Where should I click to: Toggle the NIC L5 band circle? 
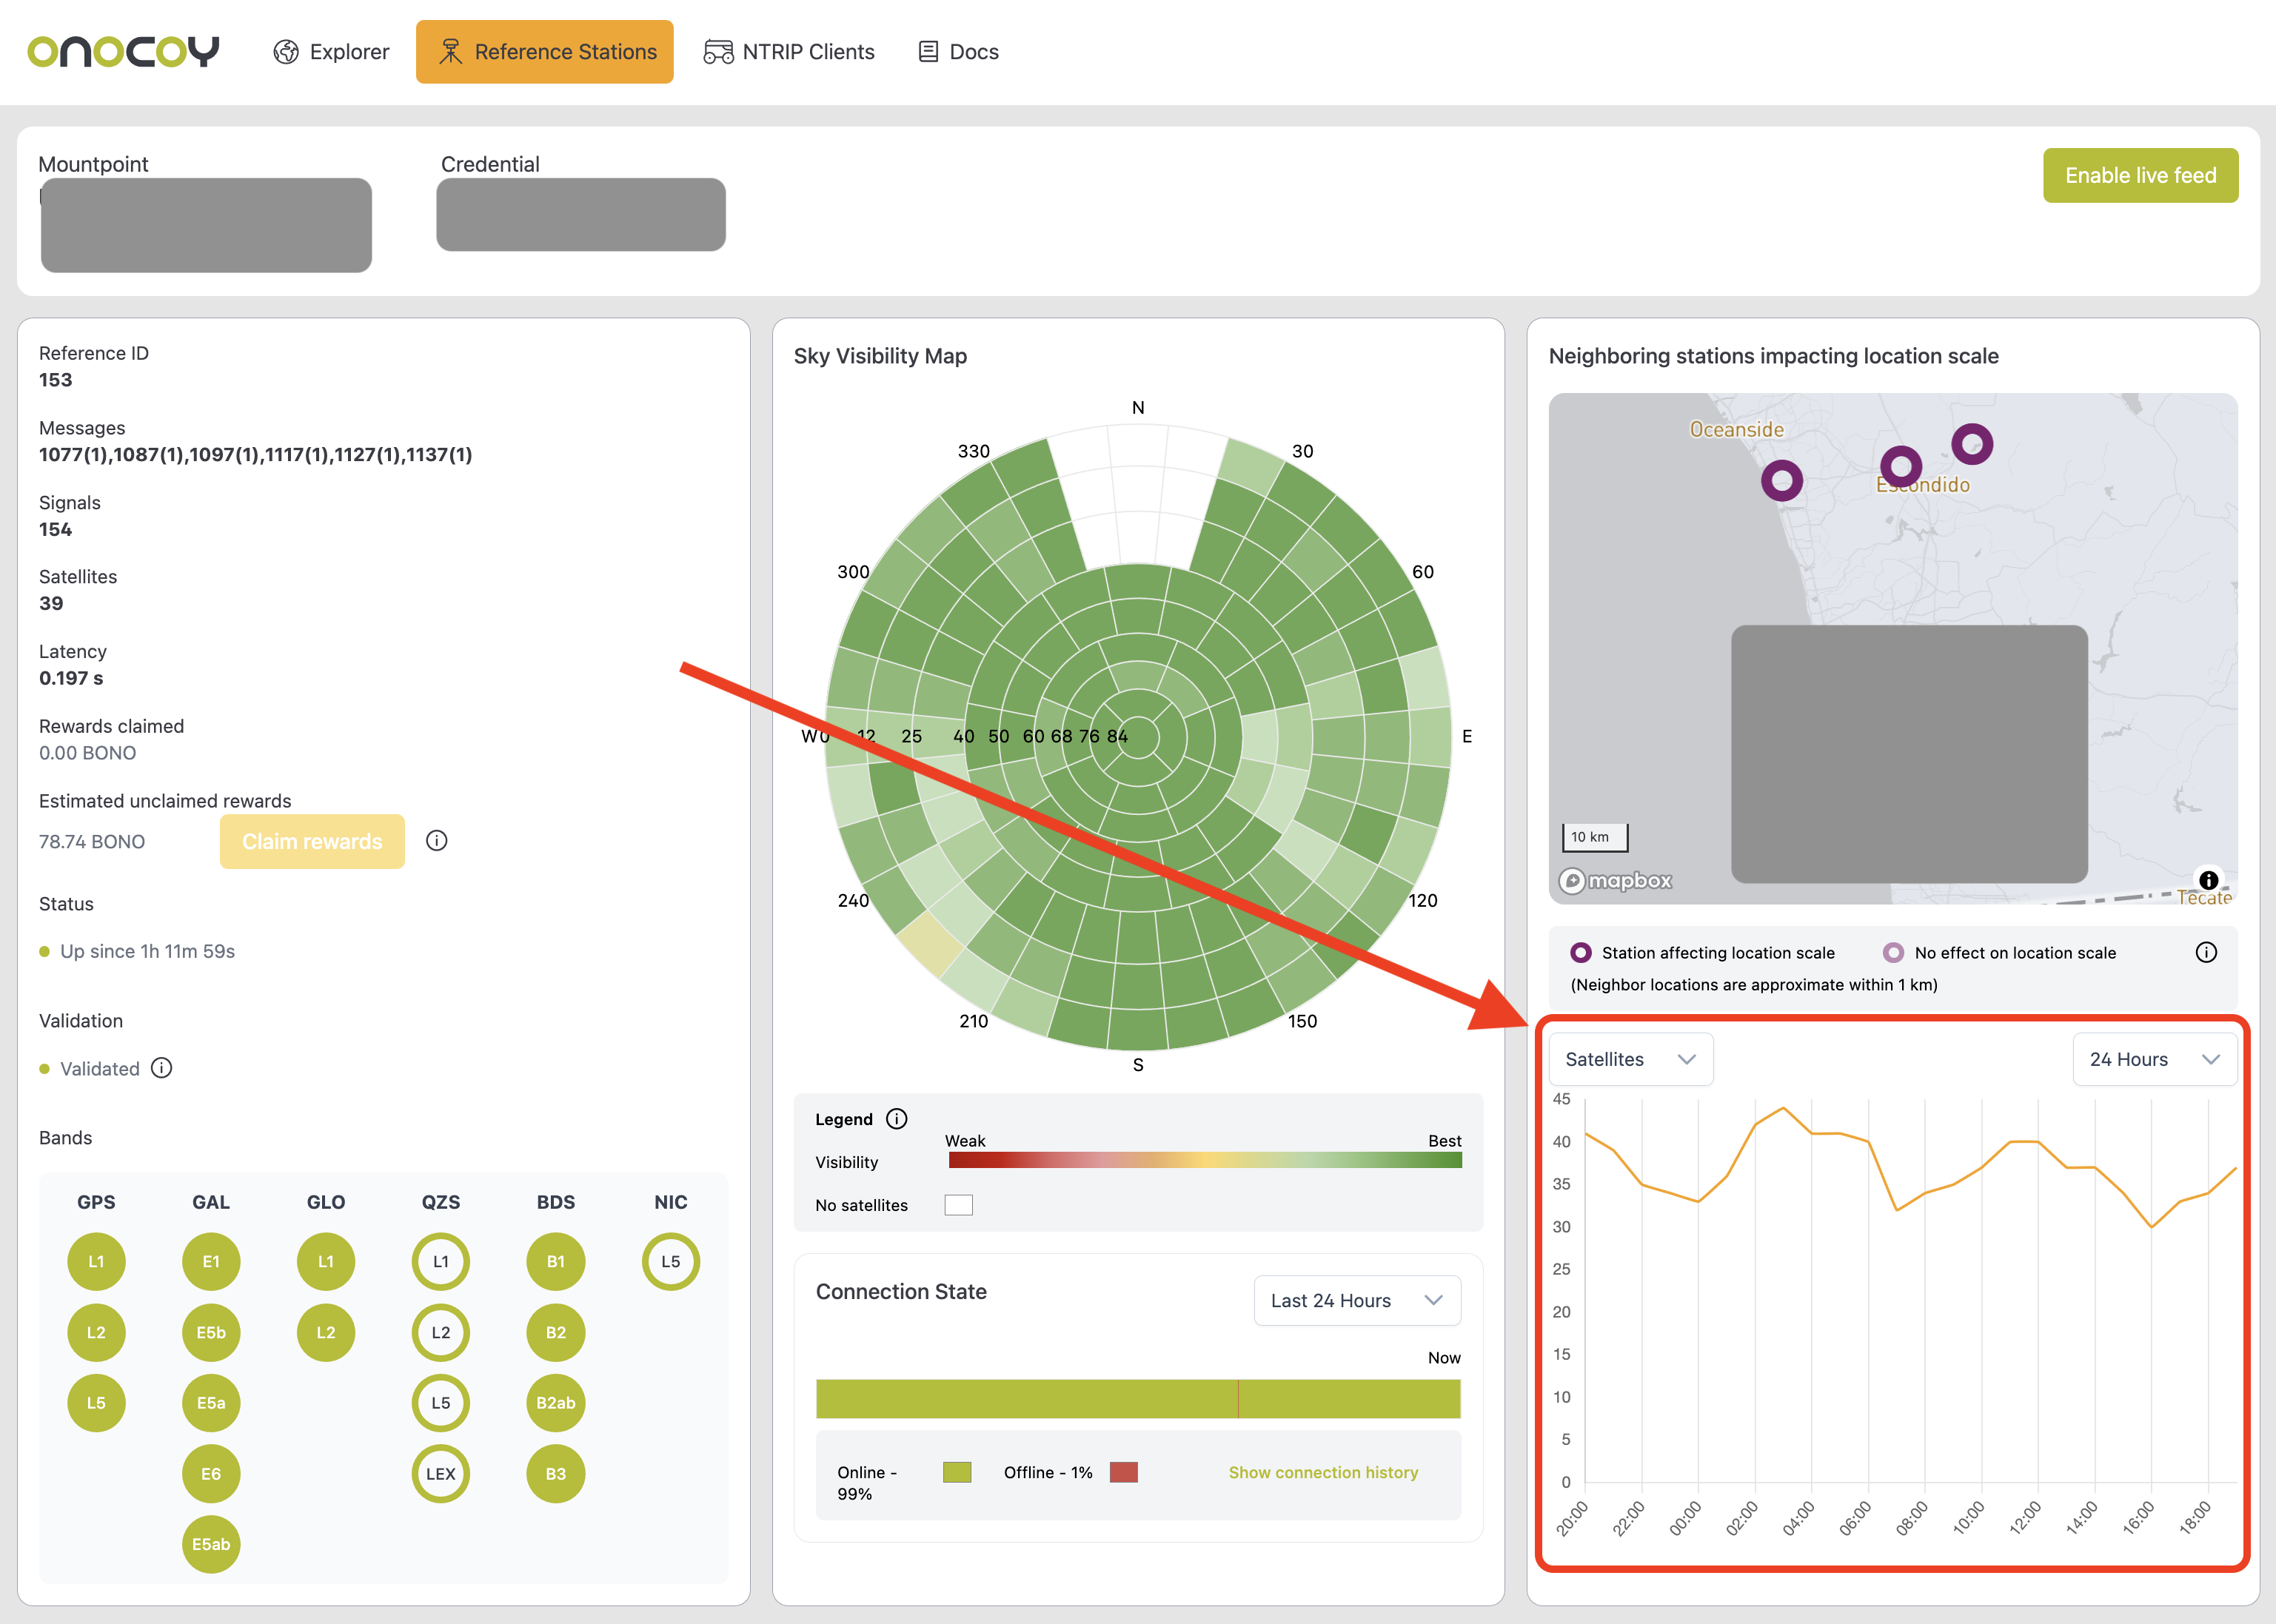click(670, 1261)
